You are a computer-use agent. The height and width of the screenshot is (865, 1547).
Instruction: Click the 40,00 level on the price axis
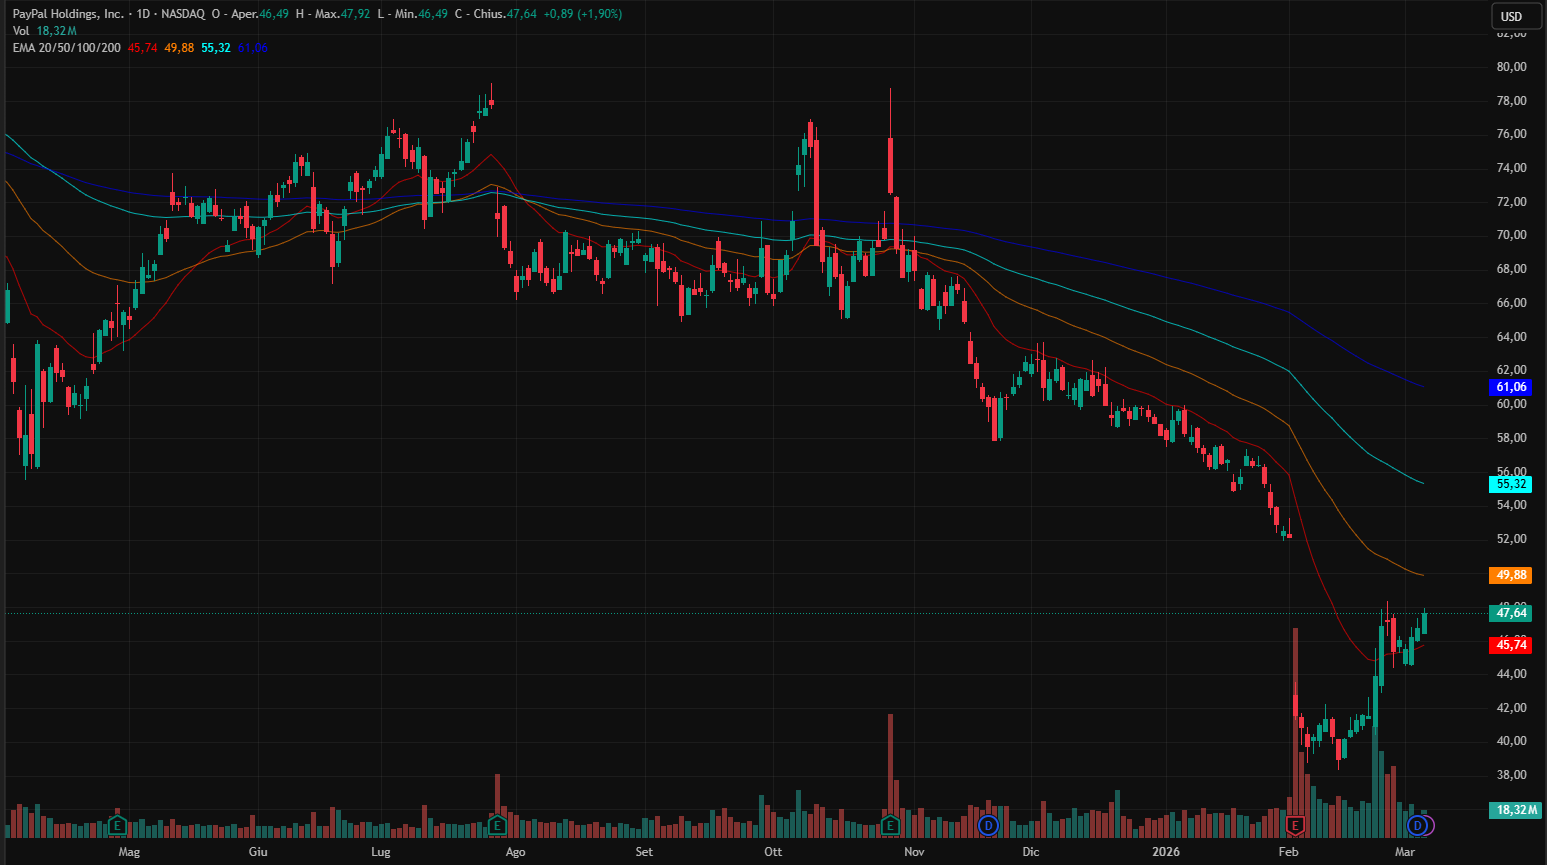1511,741
